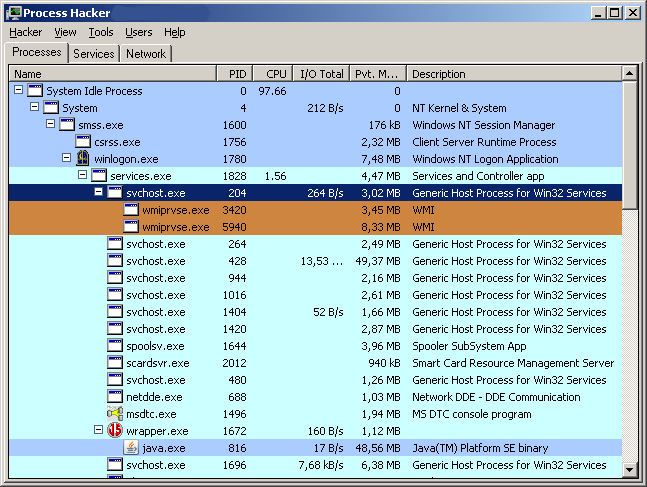Open the Users menu
The image size is (647, 487).
[x=139, y=32]
